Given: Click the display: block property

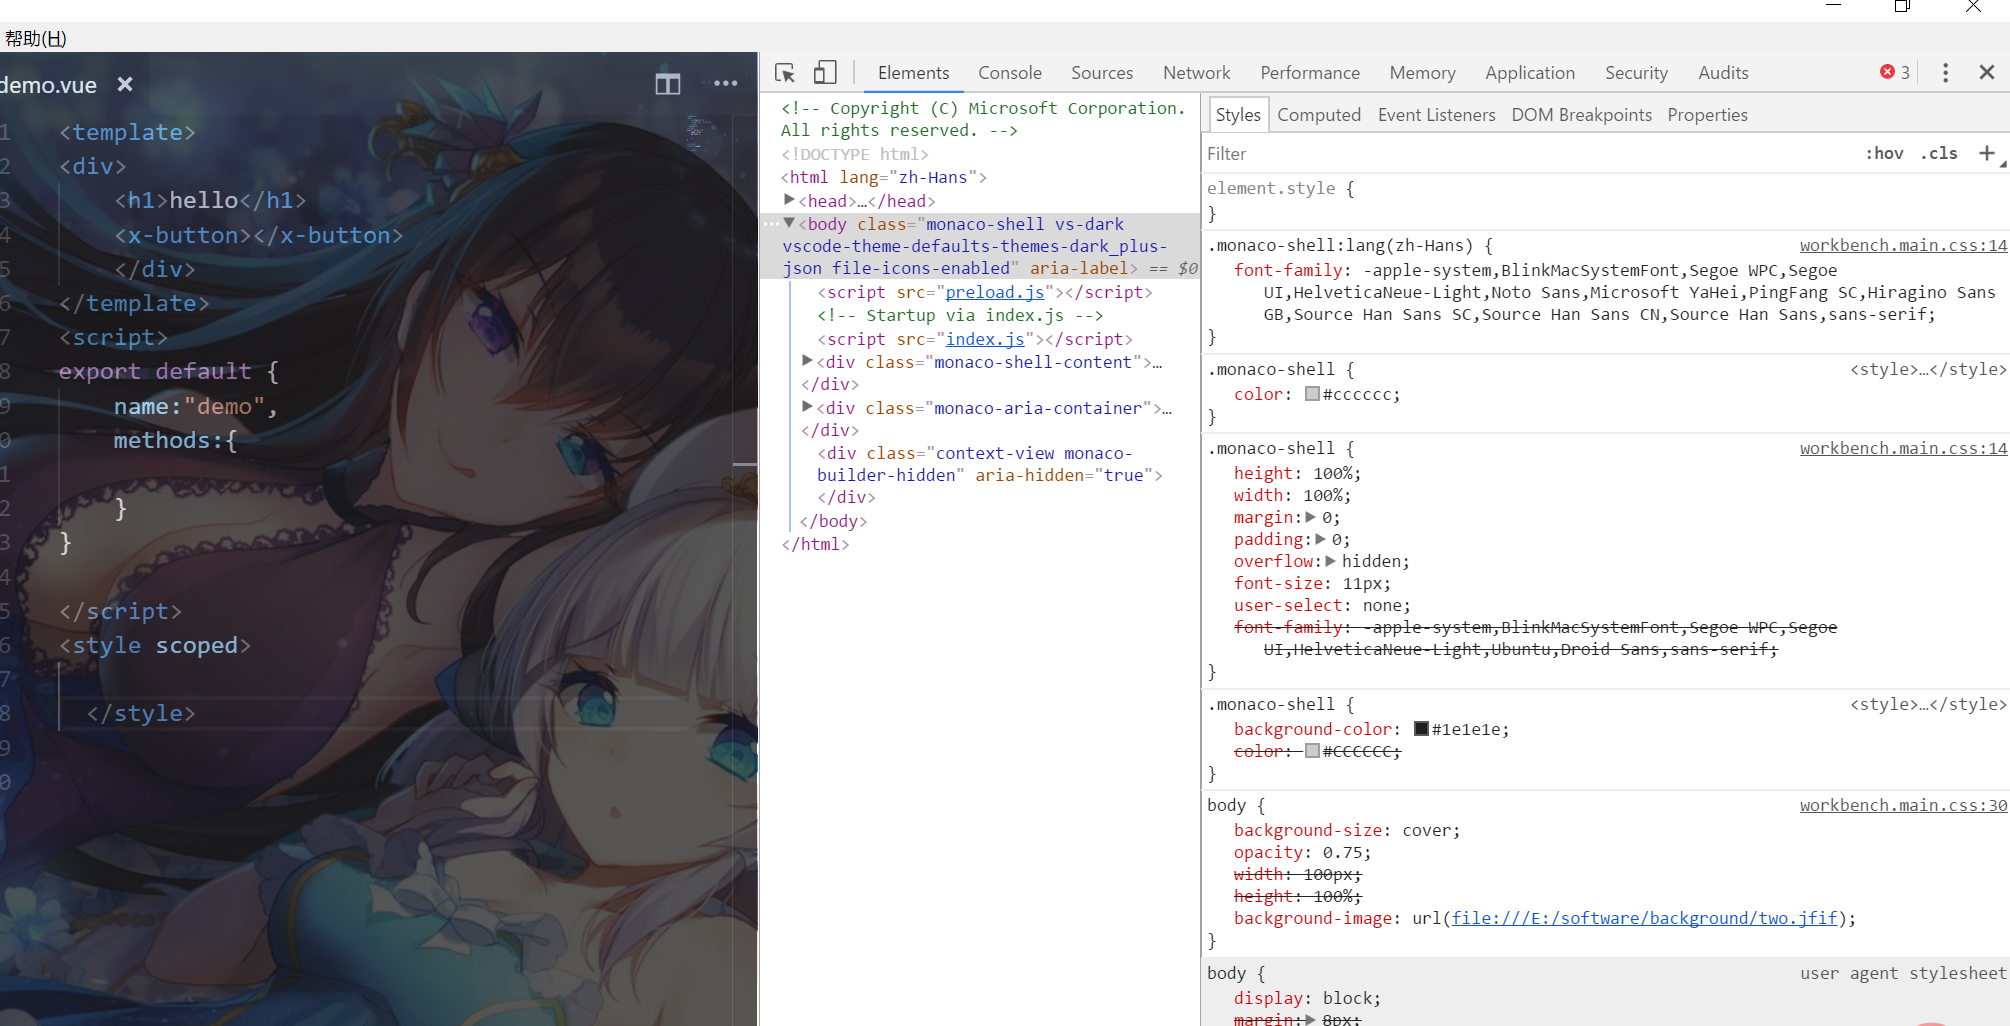Looking at the screenshot, I should (1307, 998).
